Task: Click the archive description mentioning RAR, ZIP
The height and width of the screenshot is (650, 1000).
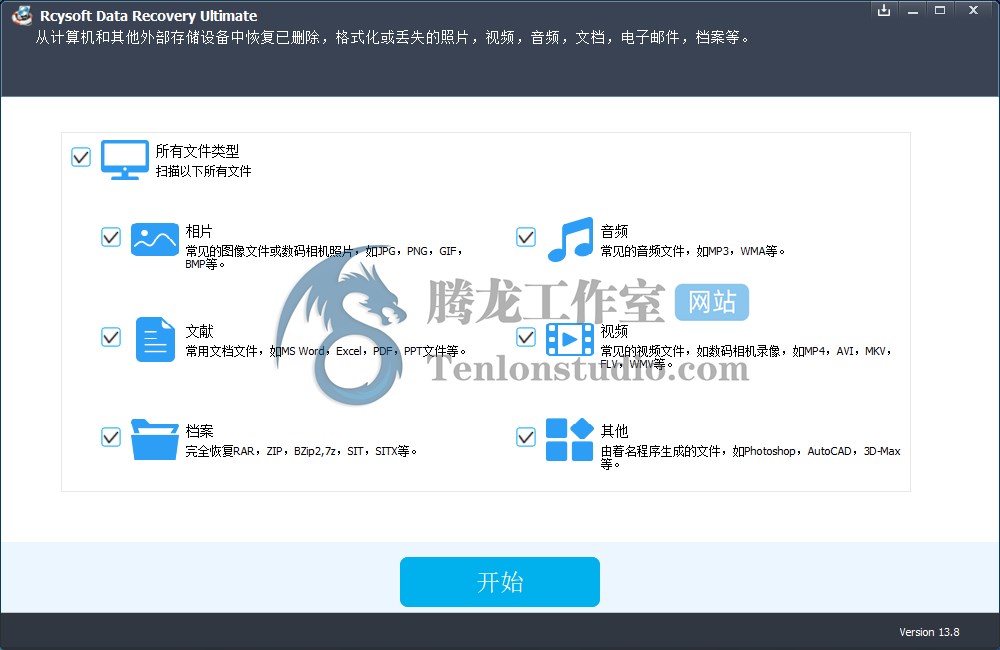Action: pos(301,451)
